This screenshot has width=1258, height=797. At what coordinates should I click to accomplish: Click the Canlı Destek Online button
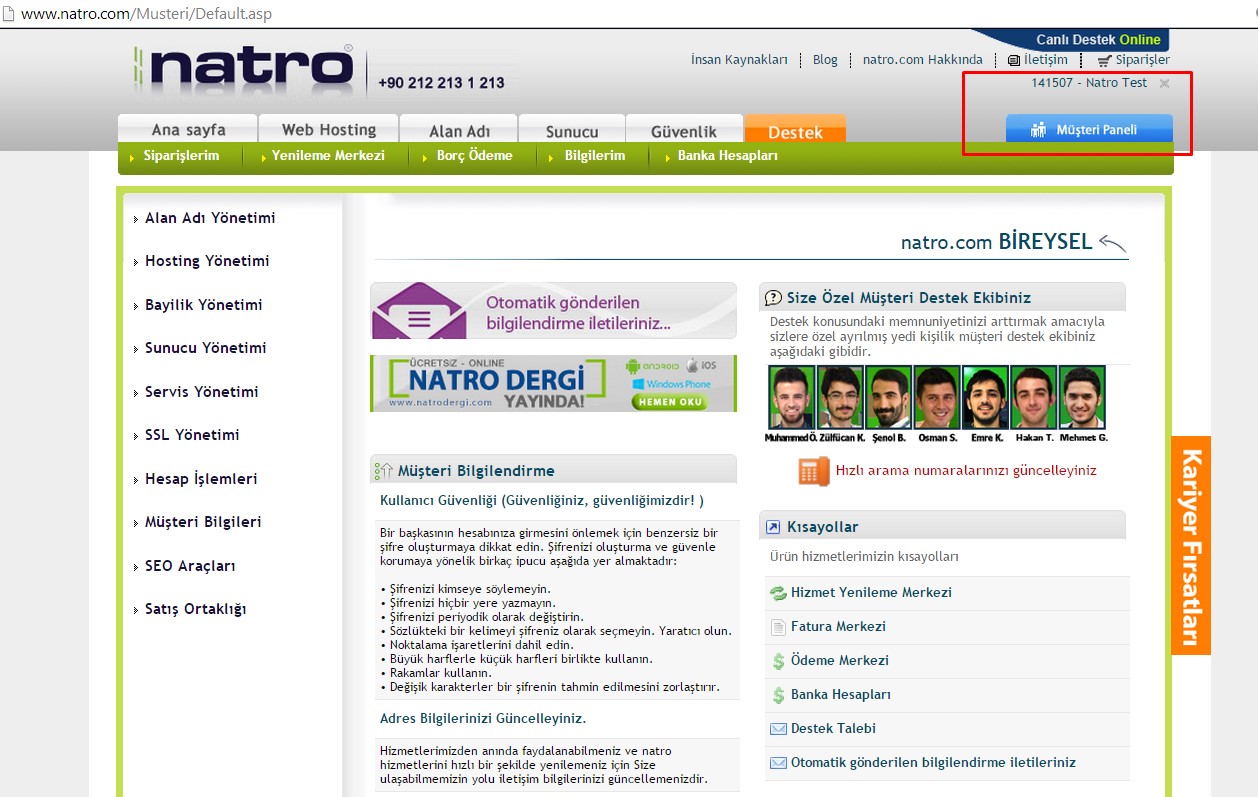[x=1098, y=40]
